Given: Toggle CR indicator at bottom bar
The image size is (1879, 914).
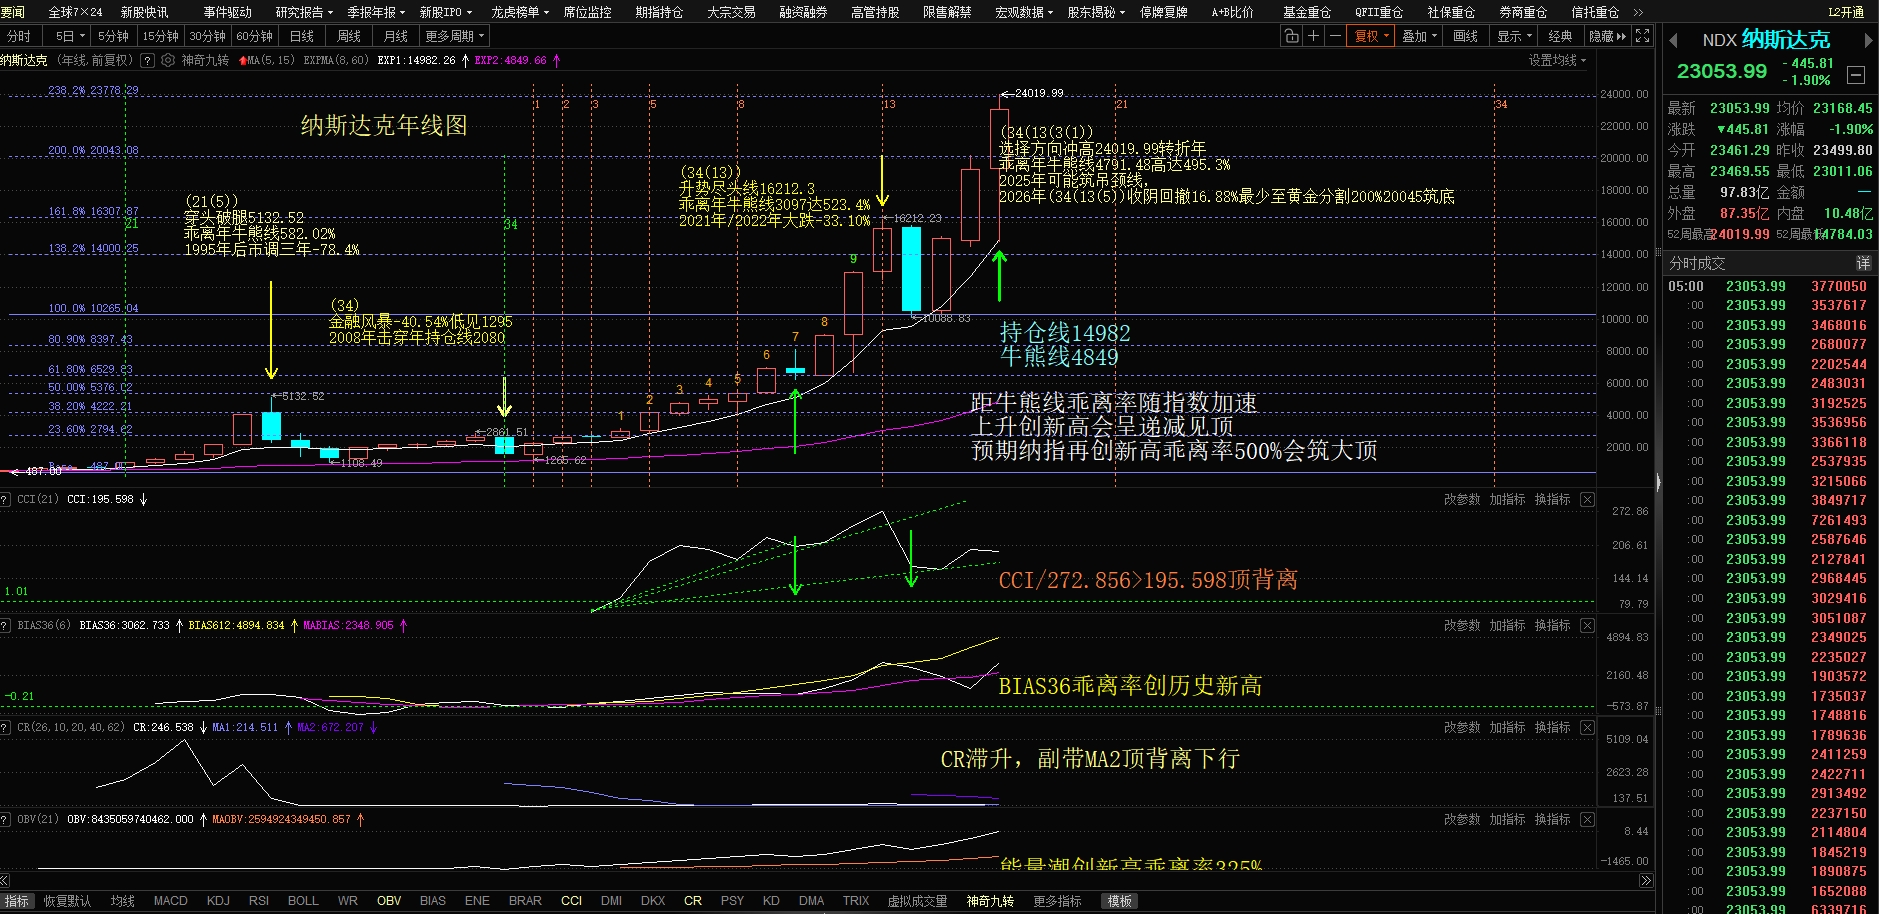Looking at the screenshot, I should click(693, 901).
